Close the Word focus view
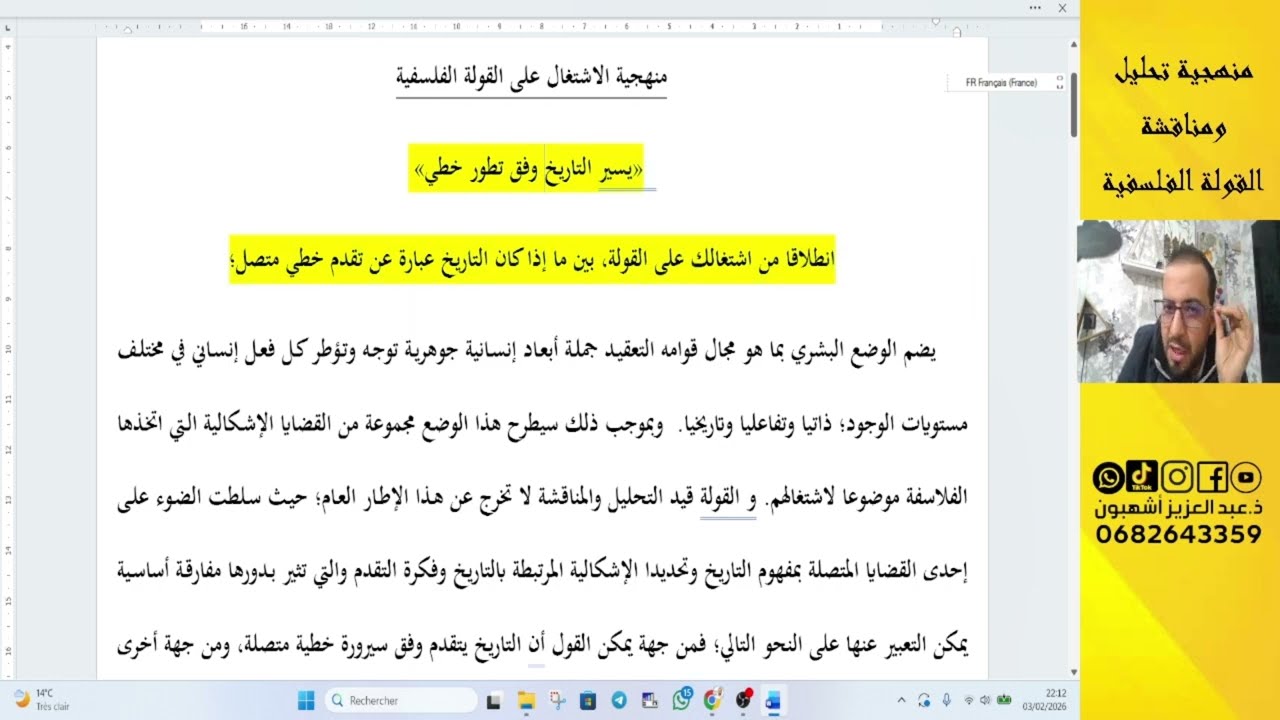 (x=1062, y=8)
